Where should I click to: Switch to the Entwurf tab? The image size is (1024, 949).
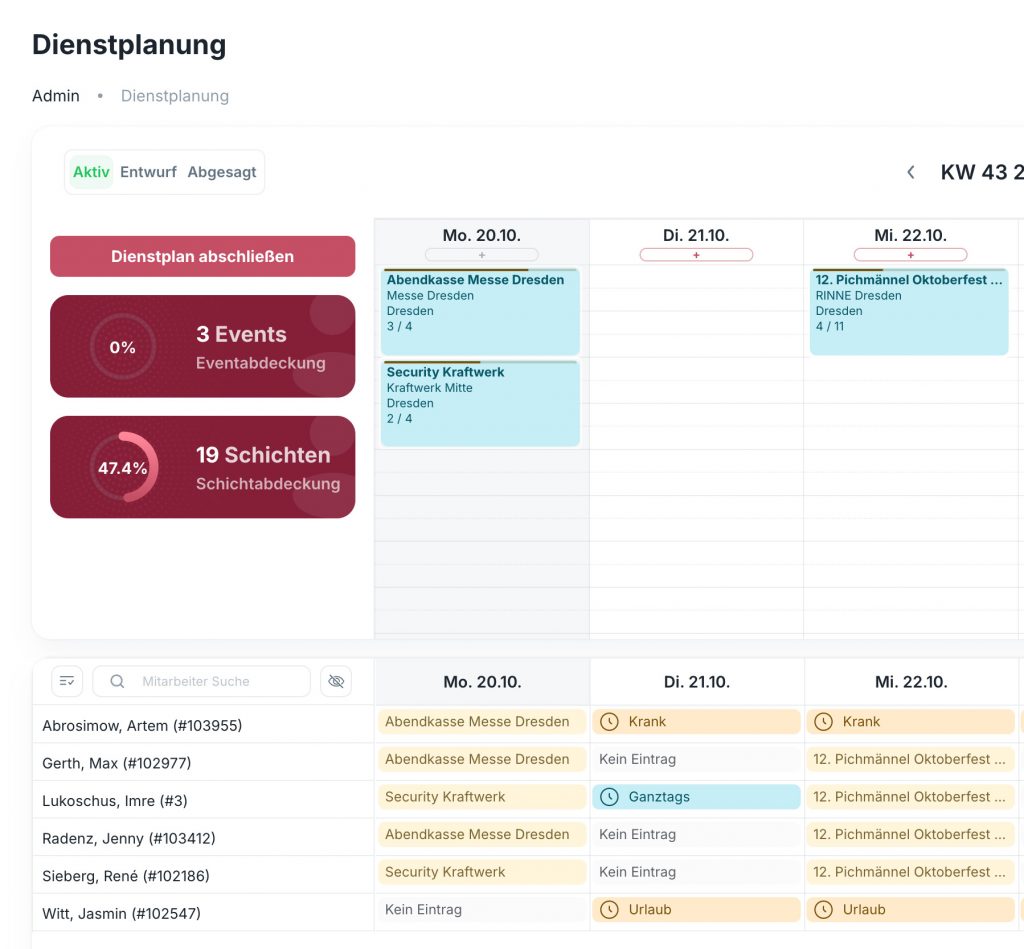(x=148, y=172)
